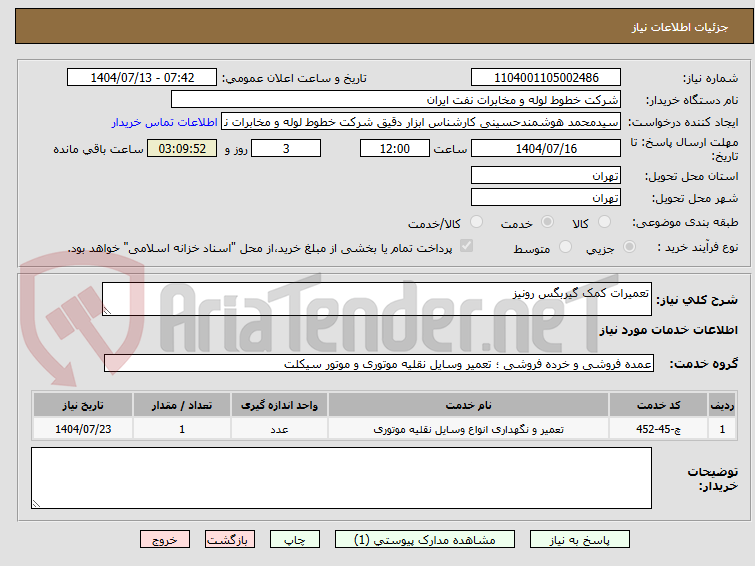
Task: Click the کد خدمت column header
Action: tap(658, 405)
